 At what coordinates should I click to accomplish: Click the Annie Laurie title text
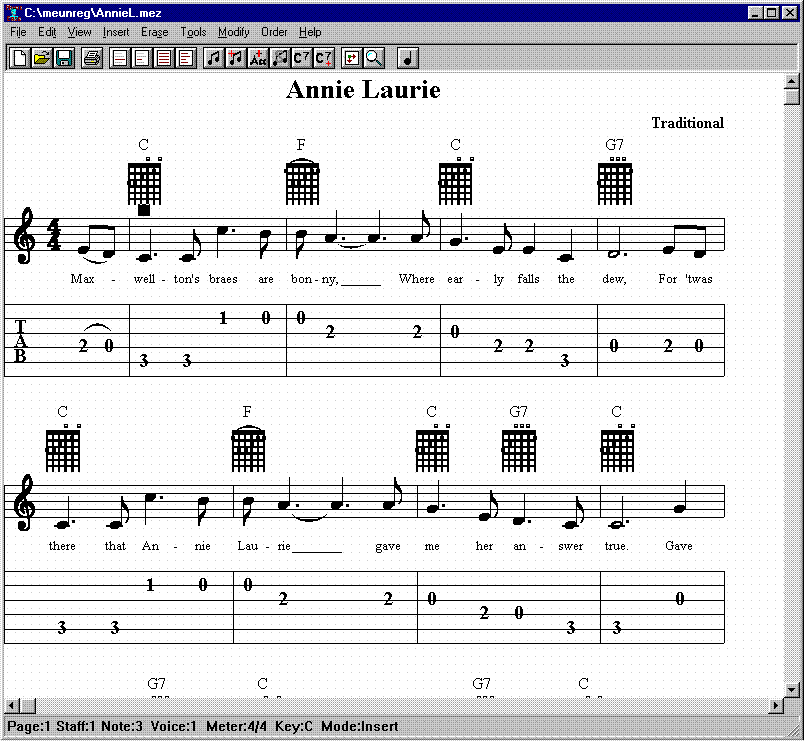(363, 90)
